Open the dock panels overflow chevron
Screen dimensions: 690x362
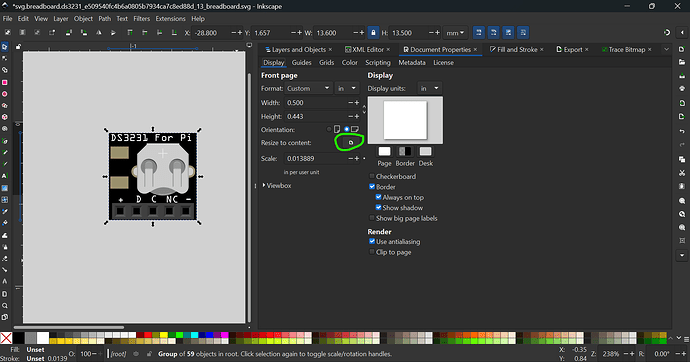666,49
